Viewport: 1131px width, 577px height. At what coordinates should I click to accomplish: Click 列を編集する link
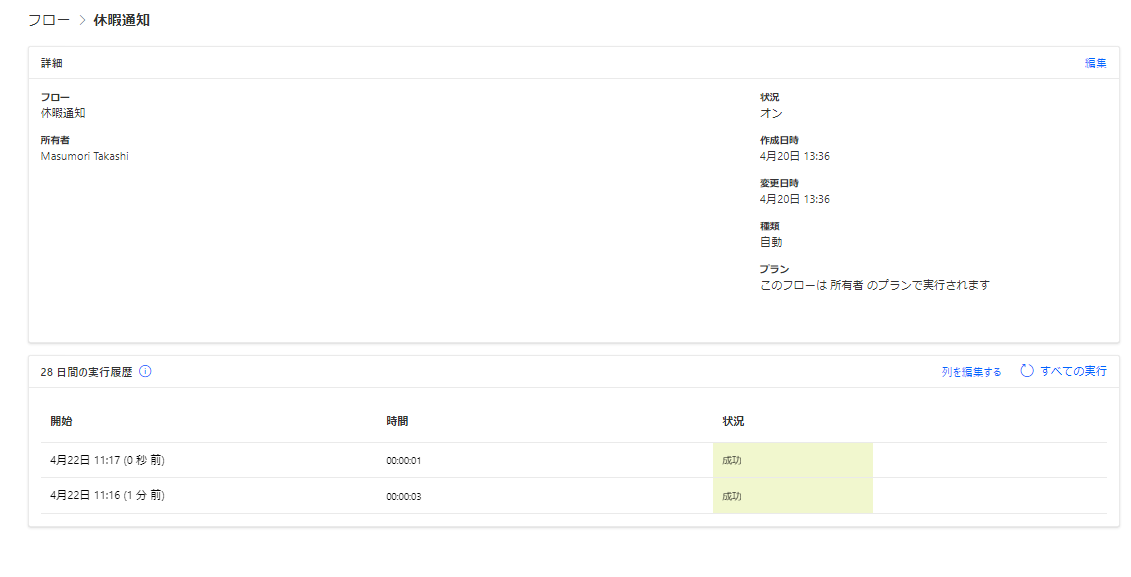[971, 372]
